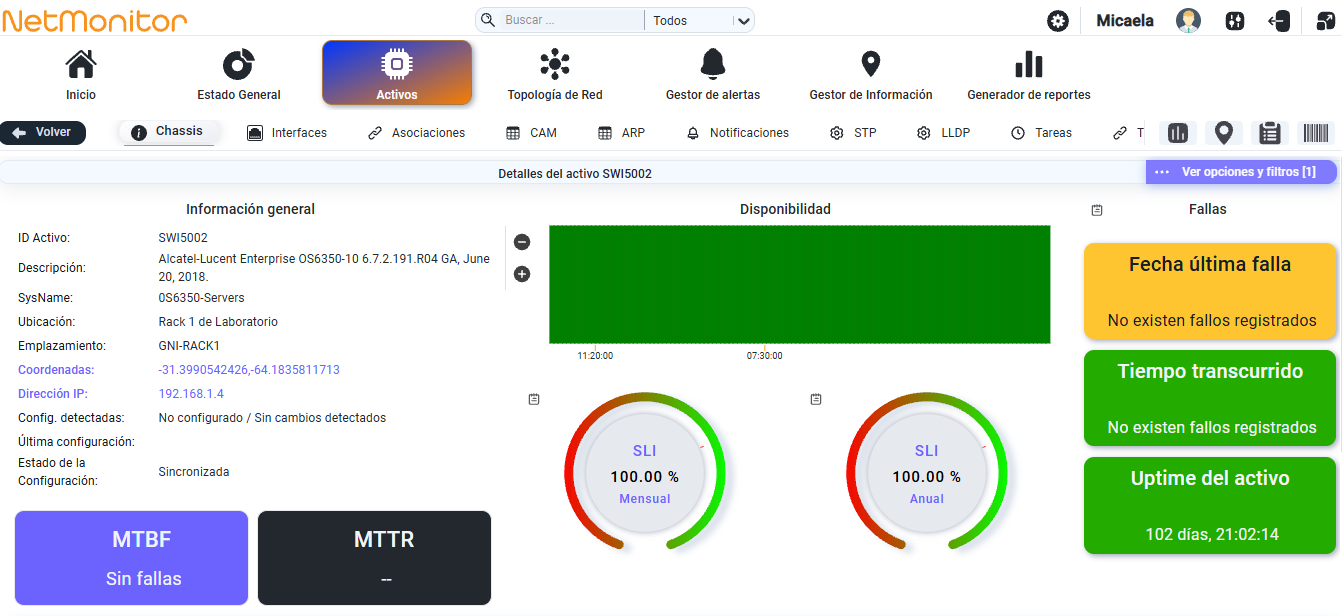Click the Uptime del activo card
Viewport: 1342px width, 616px height.
coord(1210,505)
